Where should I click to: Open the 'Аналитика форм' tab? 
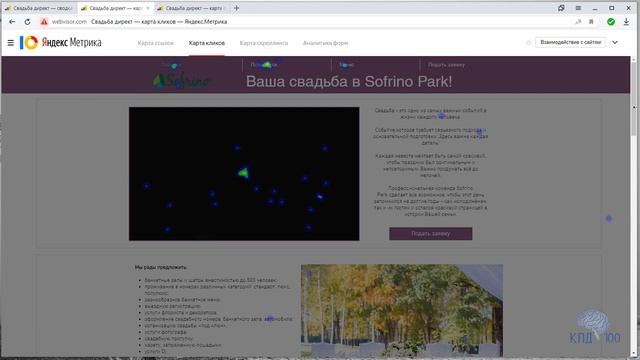click(x=325, y=43)
